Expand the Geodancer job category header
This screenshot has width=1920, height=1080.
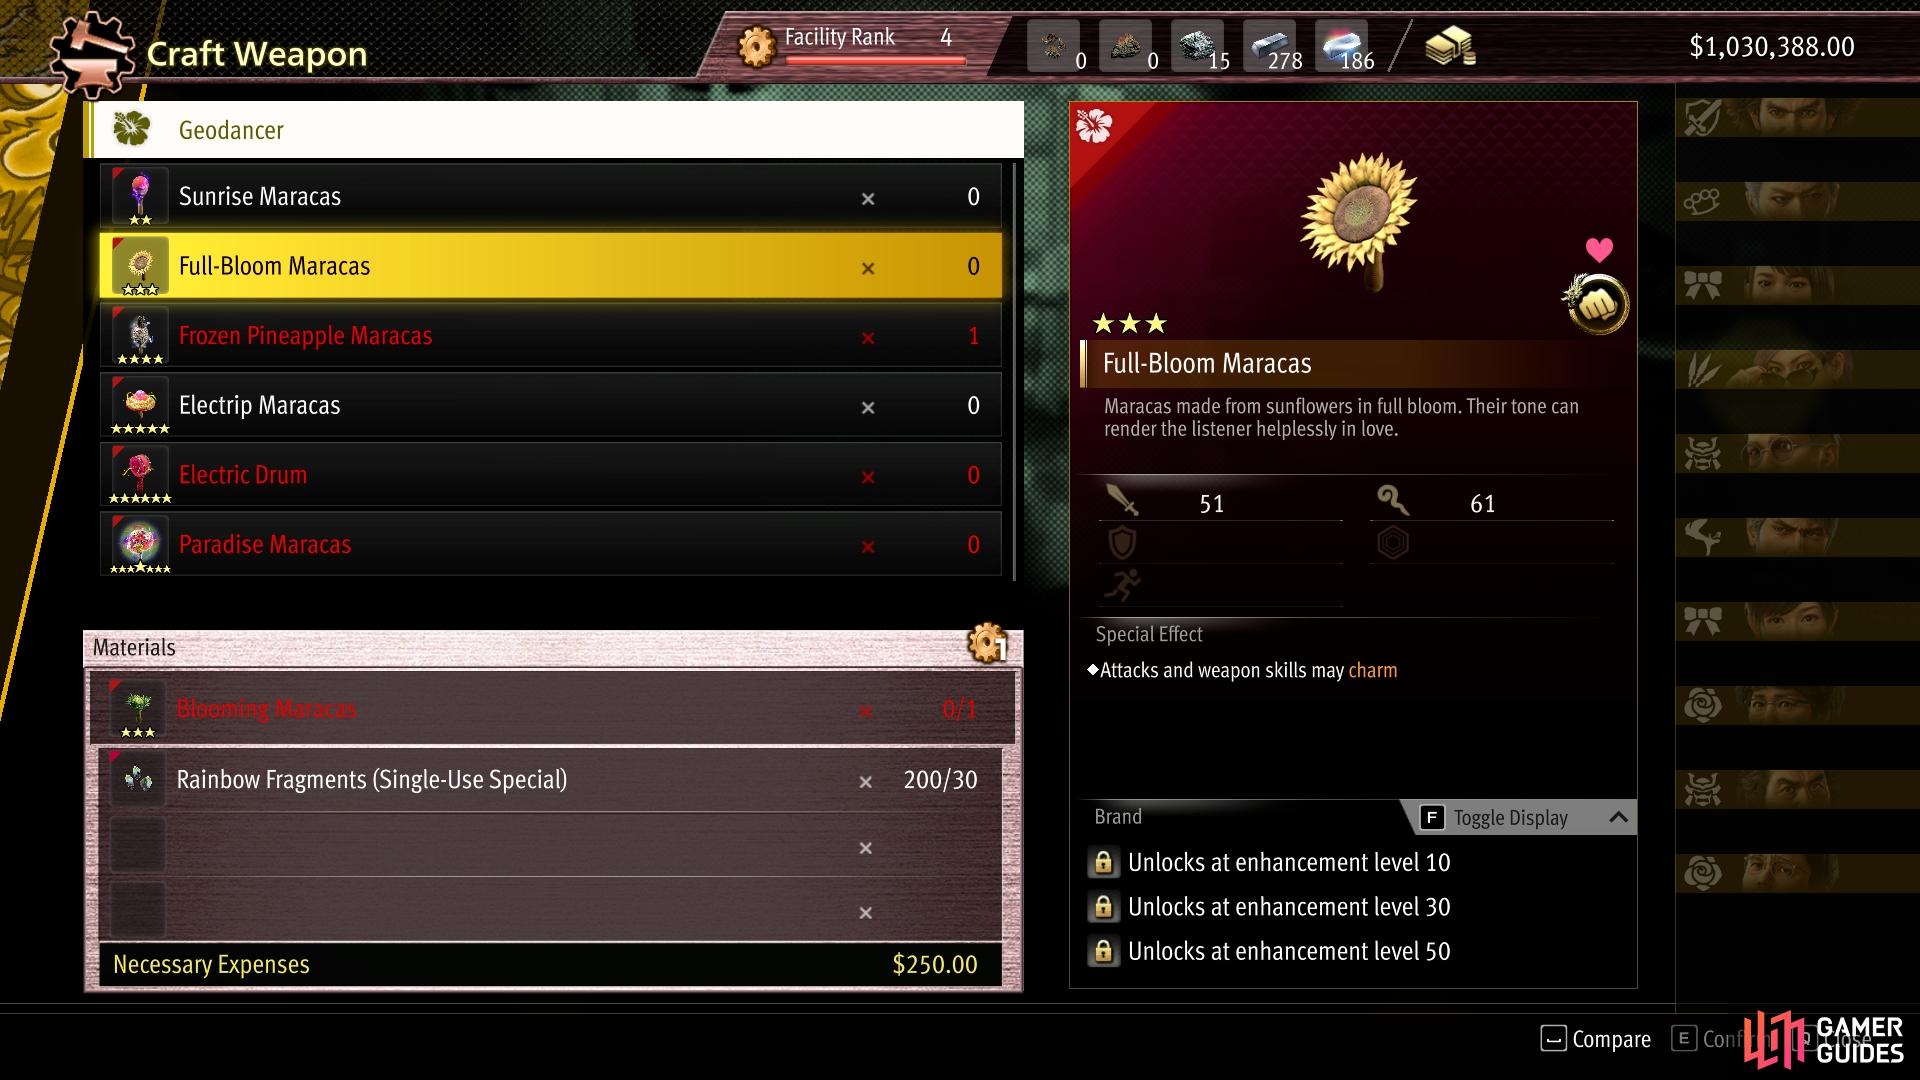[554, 129]
